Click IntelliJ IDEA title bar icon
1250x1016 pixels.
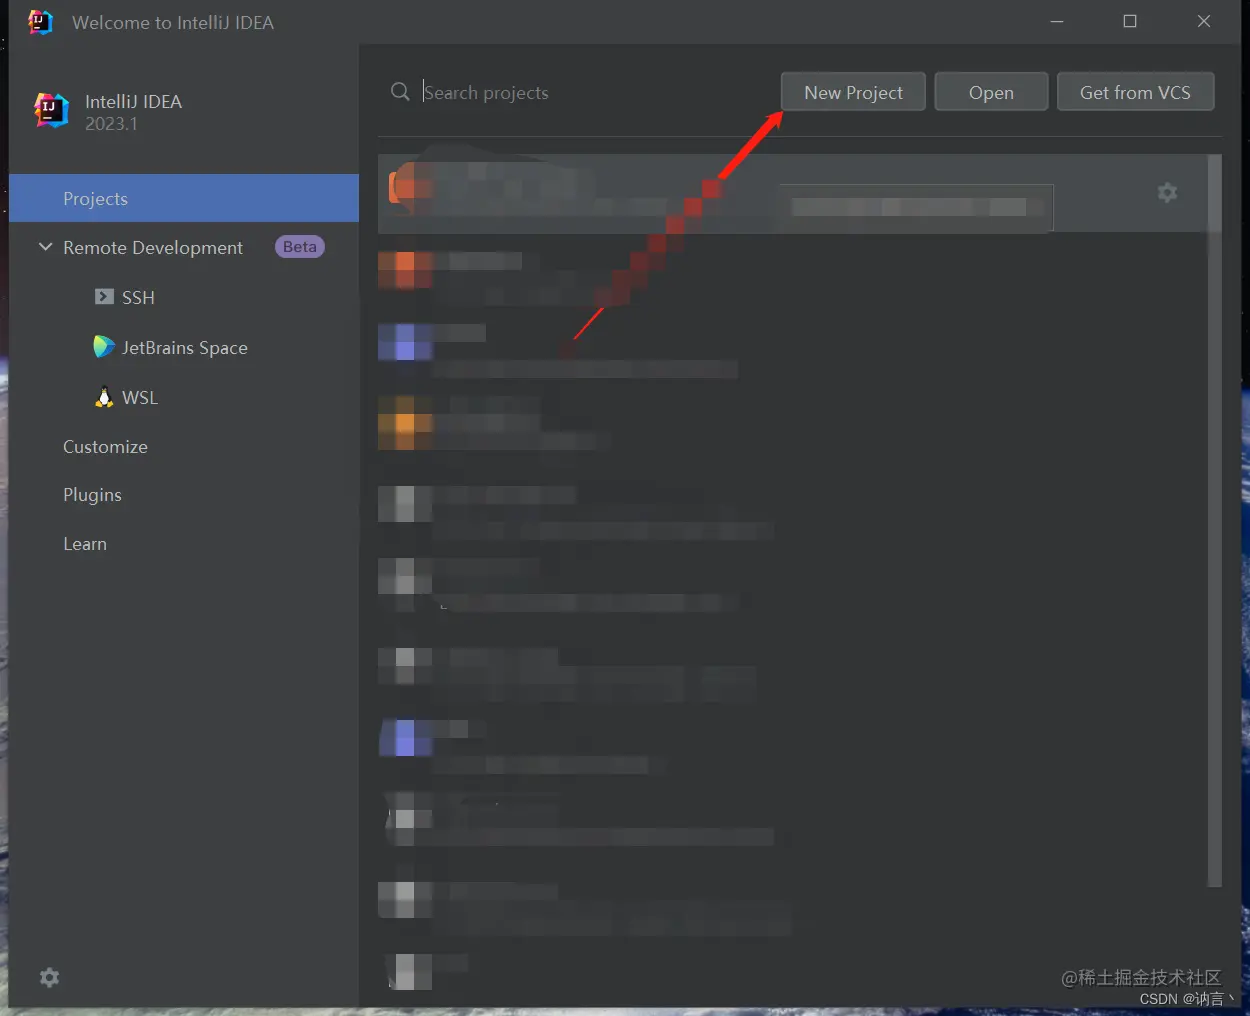click(x=40, y=22)
